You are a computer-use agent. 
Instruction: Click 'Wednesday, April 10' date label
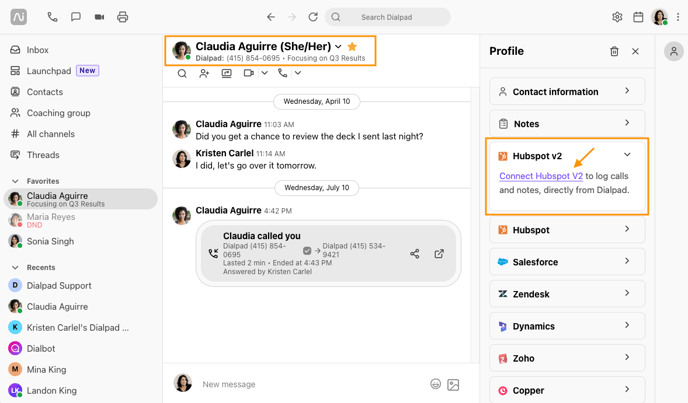[317, 101]
